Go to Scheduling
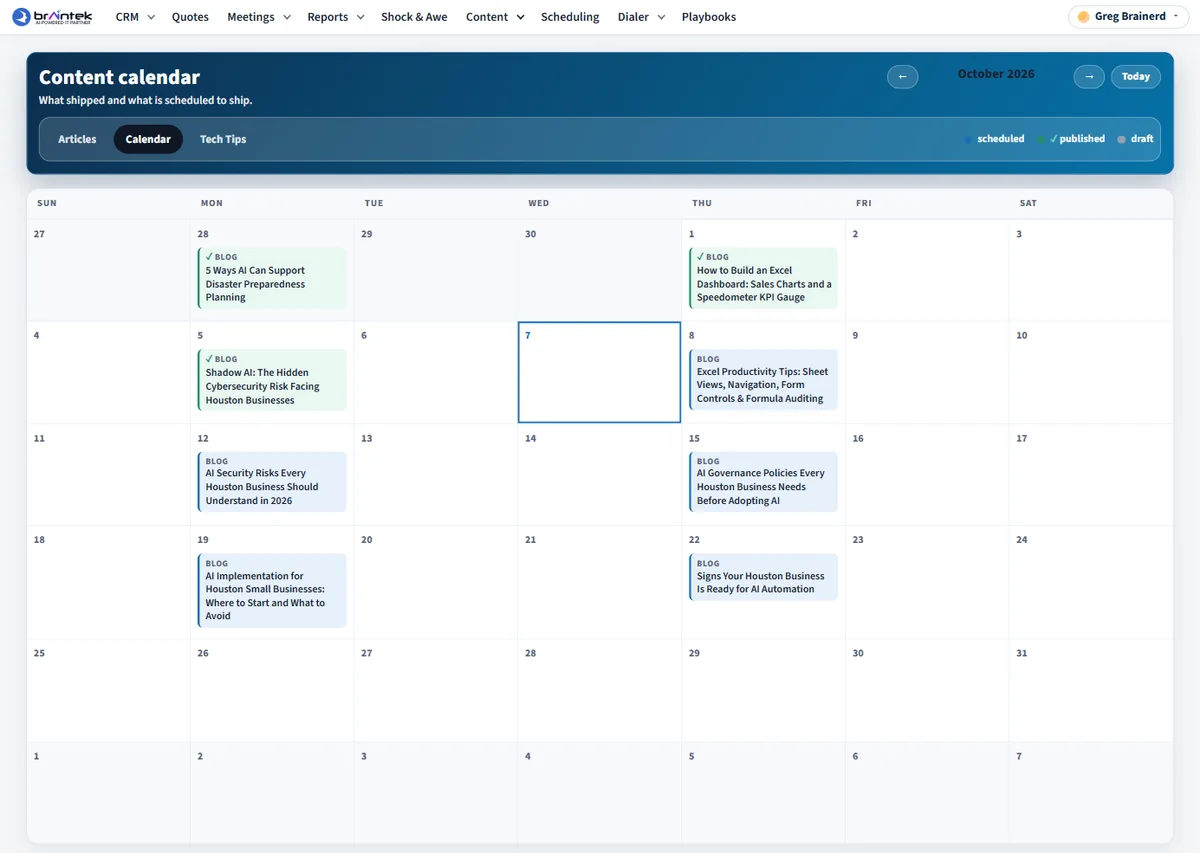This screenshot has width=1200, height=853. [x=570, y=17]
